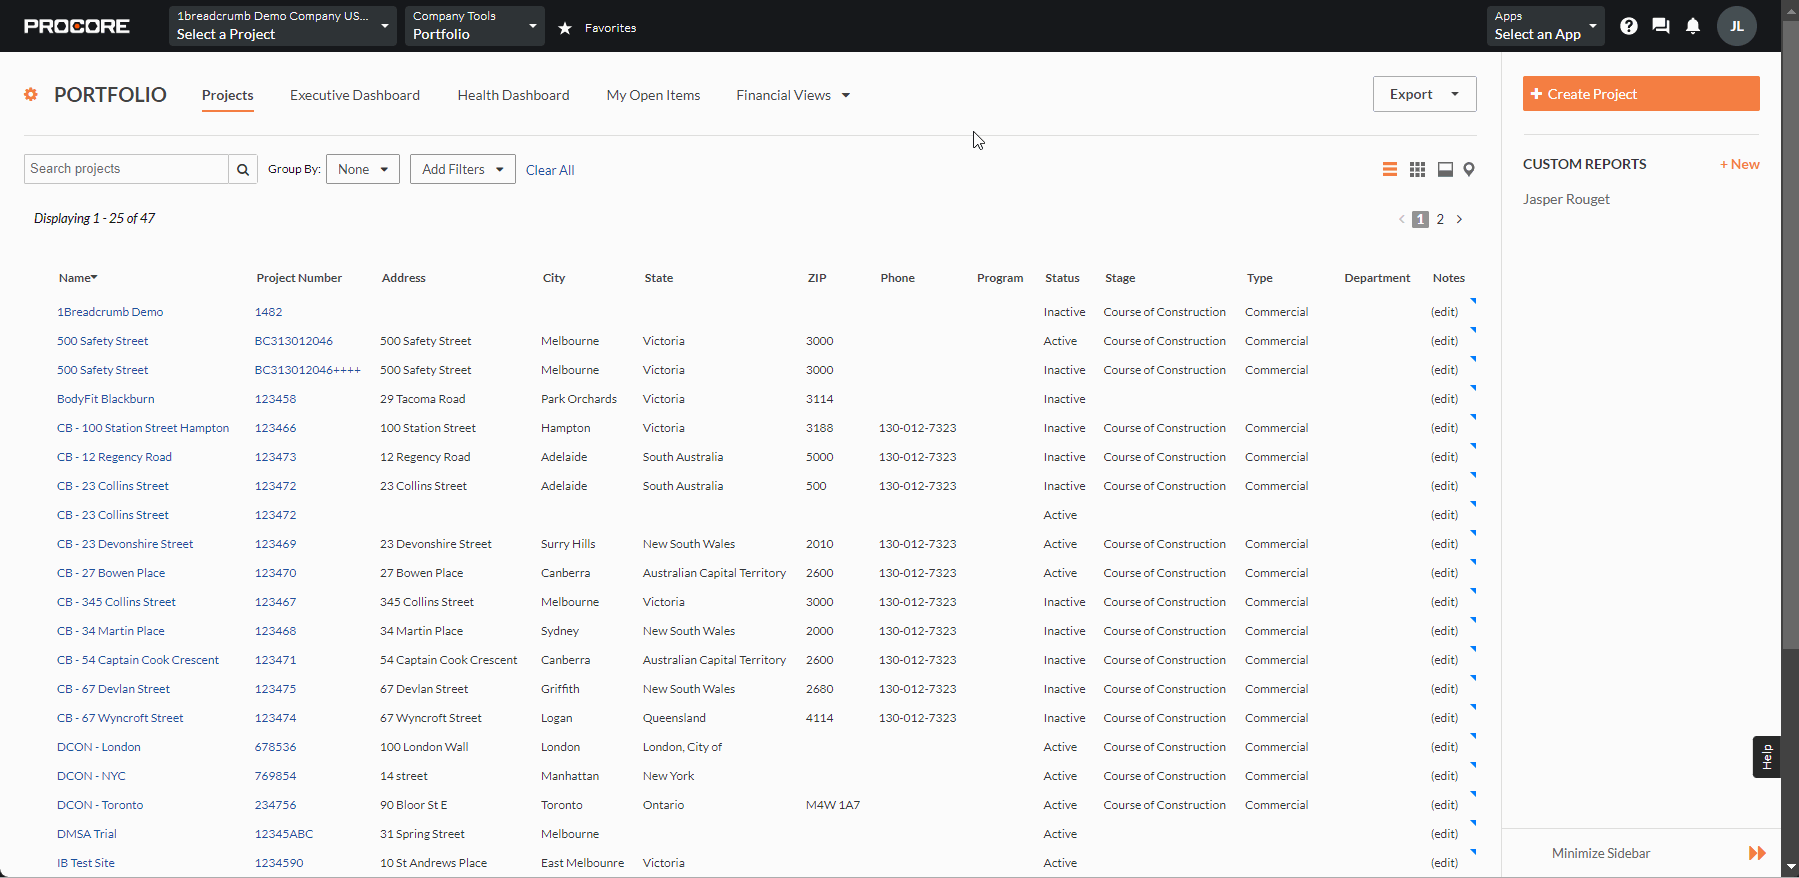Open the Add Filters dropdown
This screenshot has height=878, width=1799.
click(x=462, y=170)
